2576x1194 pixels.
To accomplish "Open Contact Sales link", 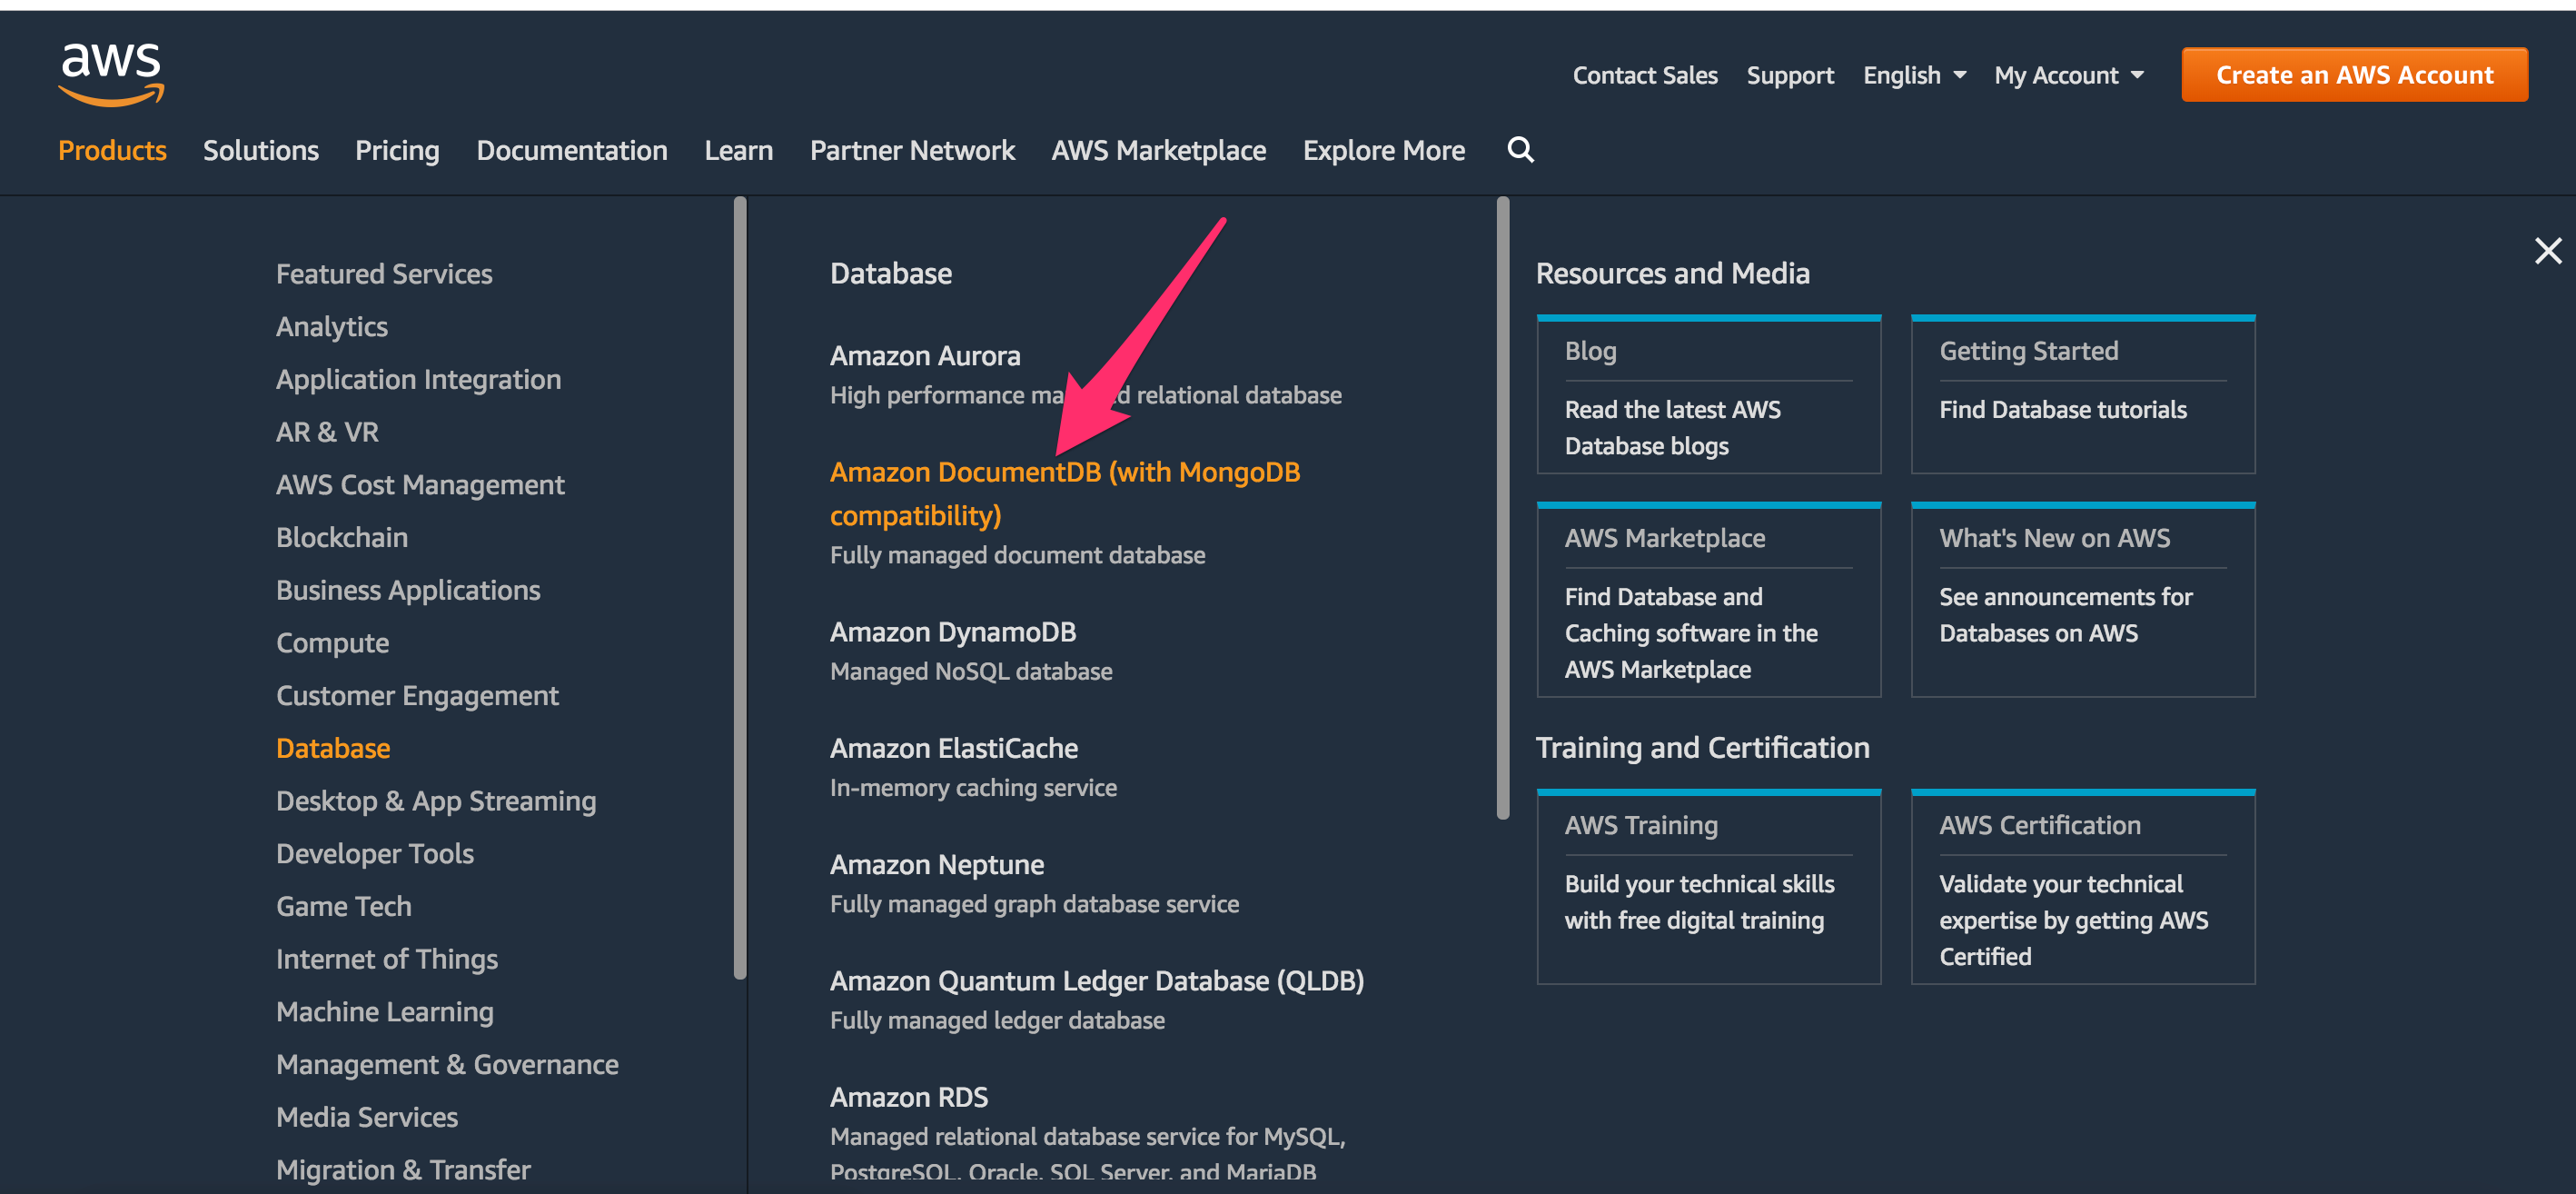I will tap(1644, 75).
